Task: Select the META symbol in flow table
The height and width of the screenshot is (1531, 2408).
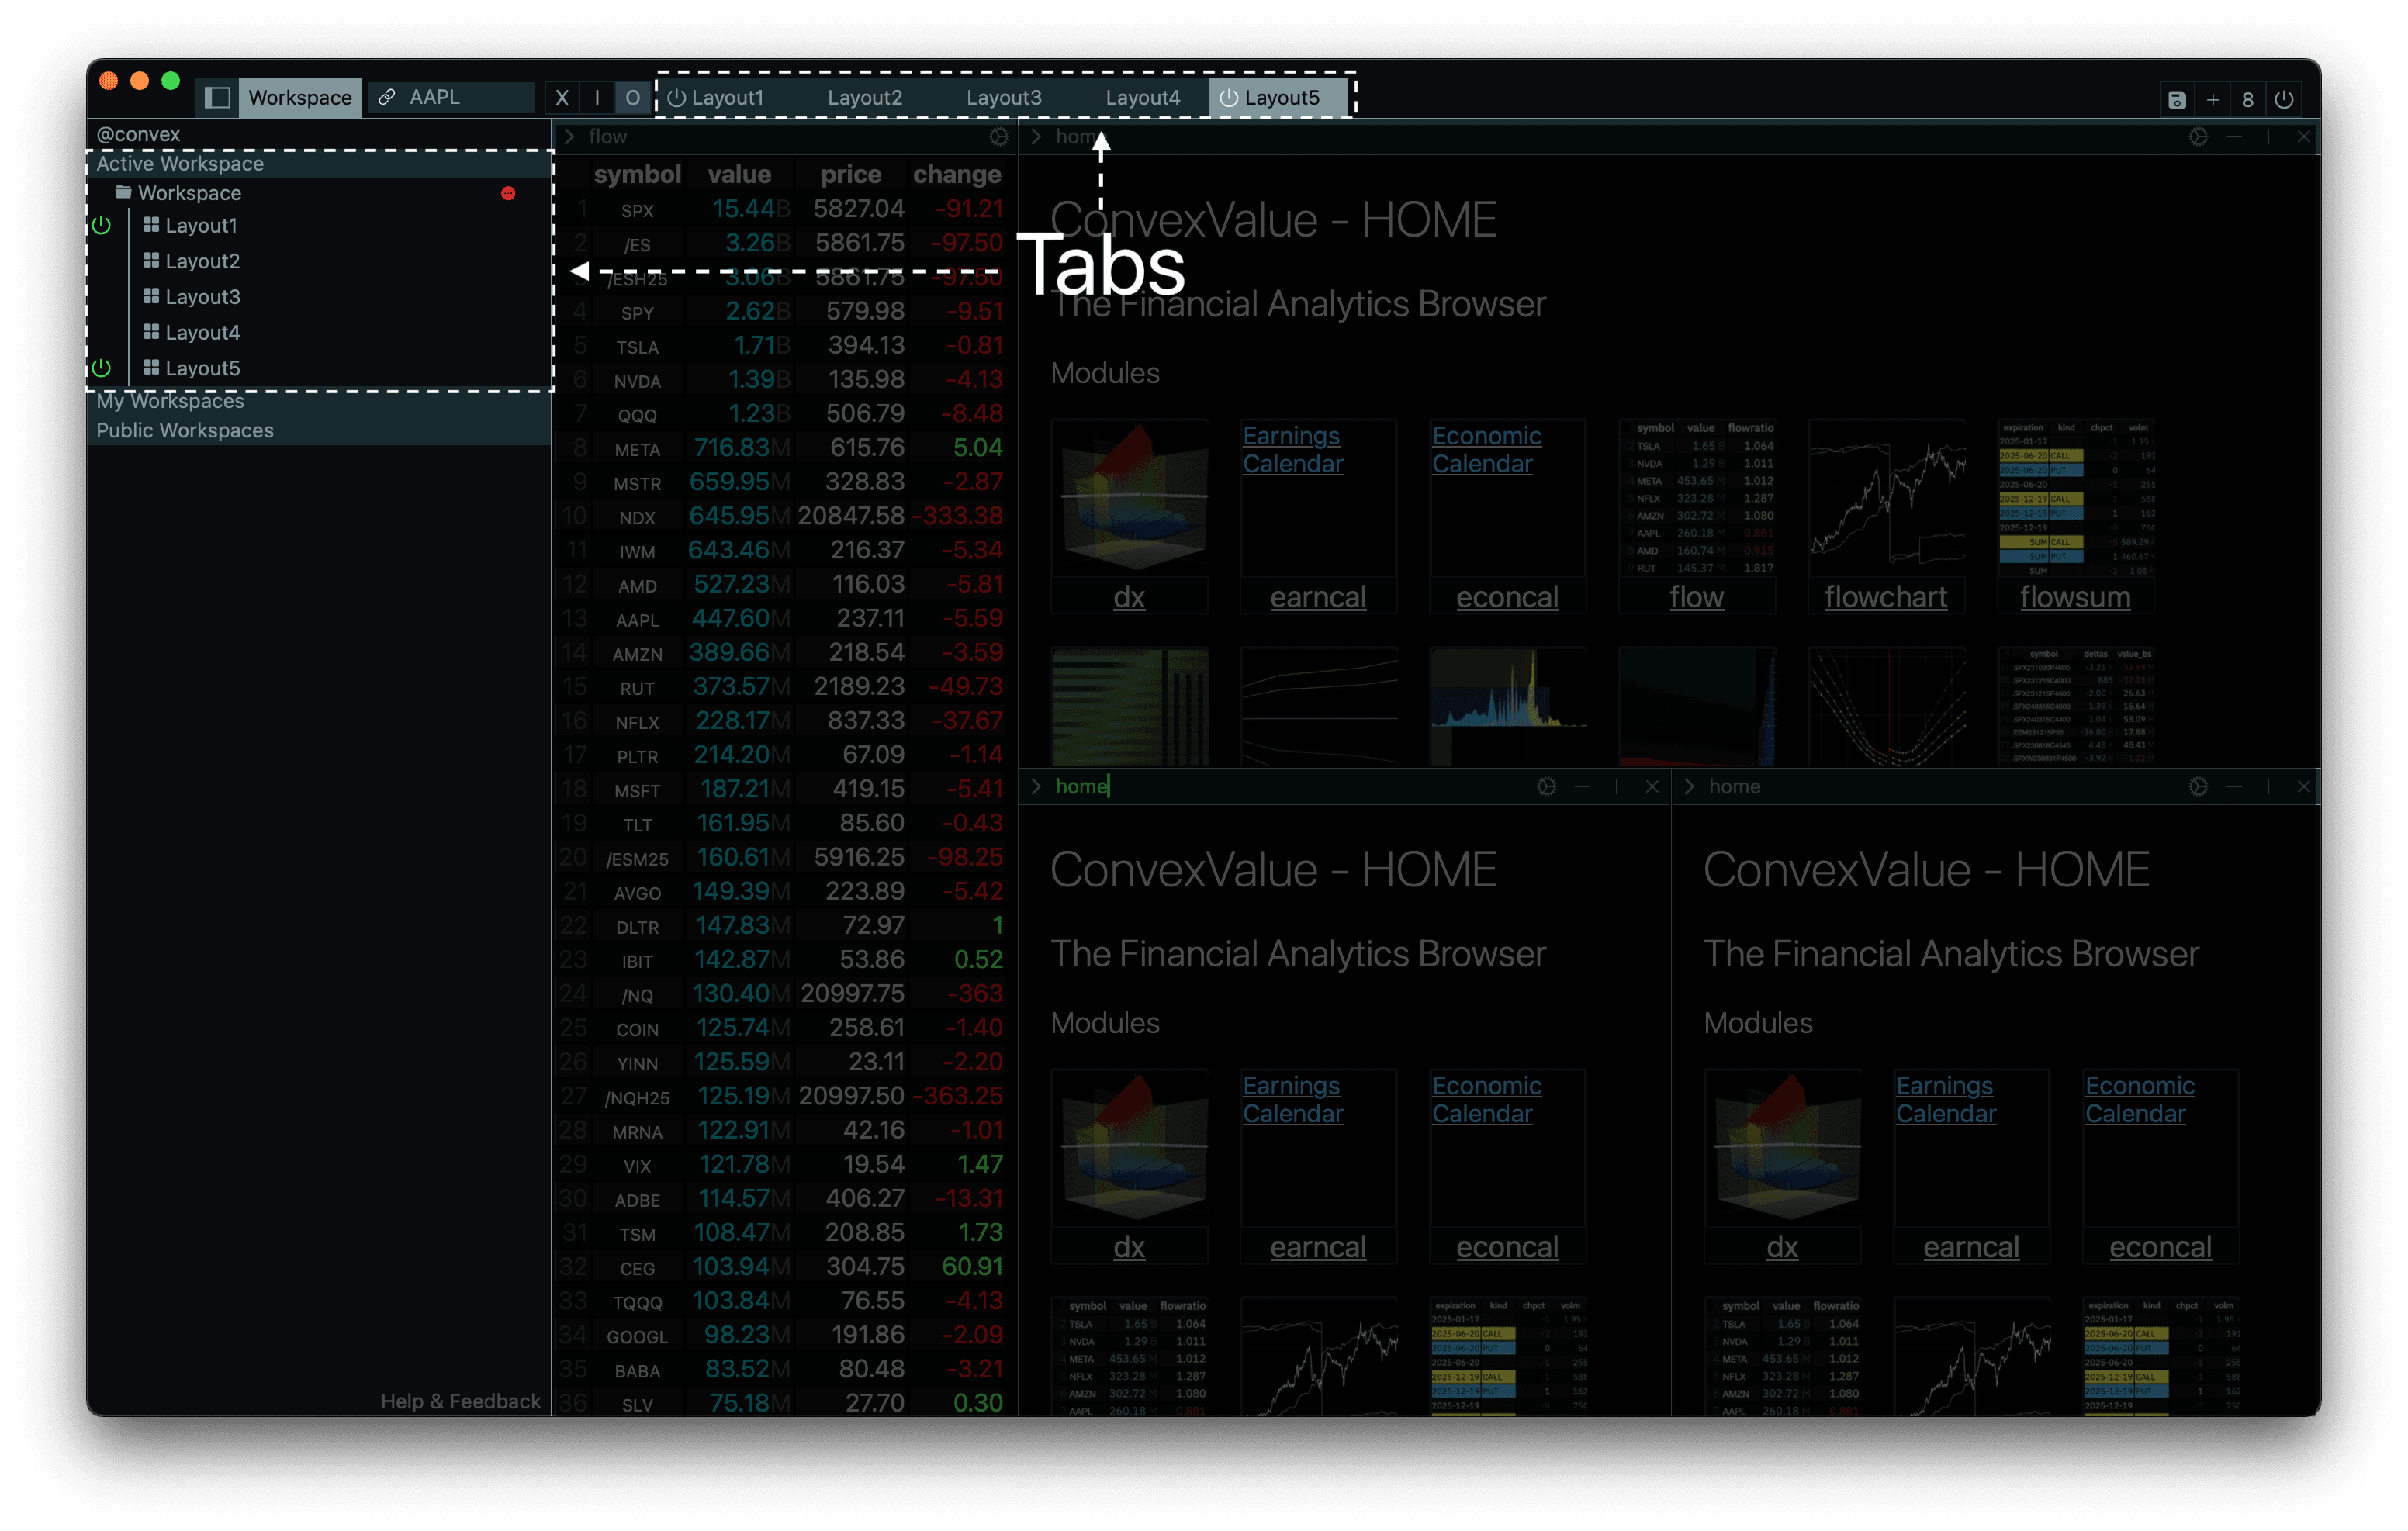Action: pos(637,449)
